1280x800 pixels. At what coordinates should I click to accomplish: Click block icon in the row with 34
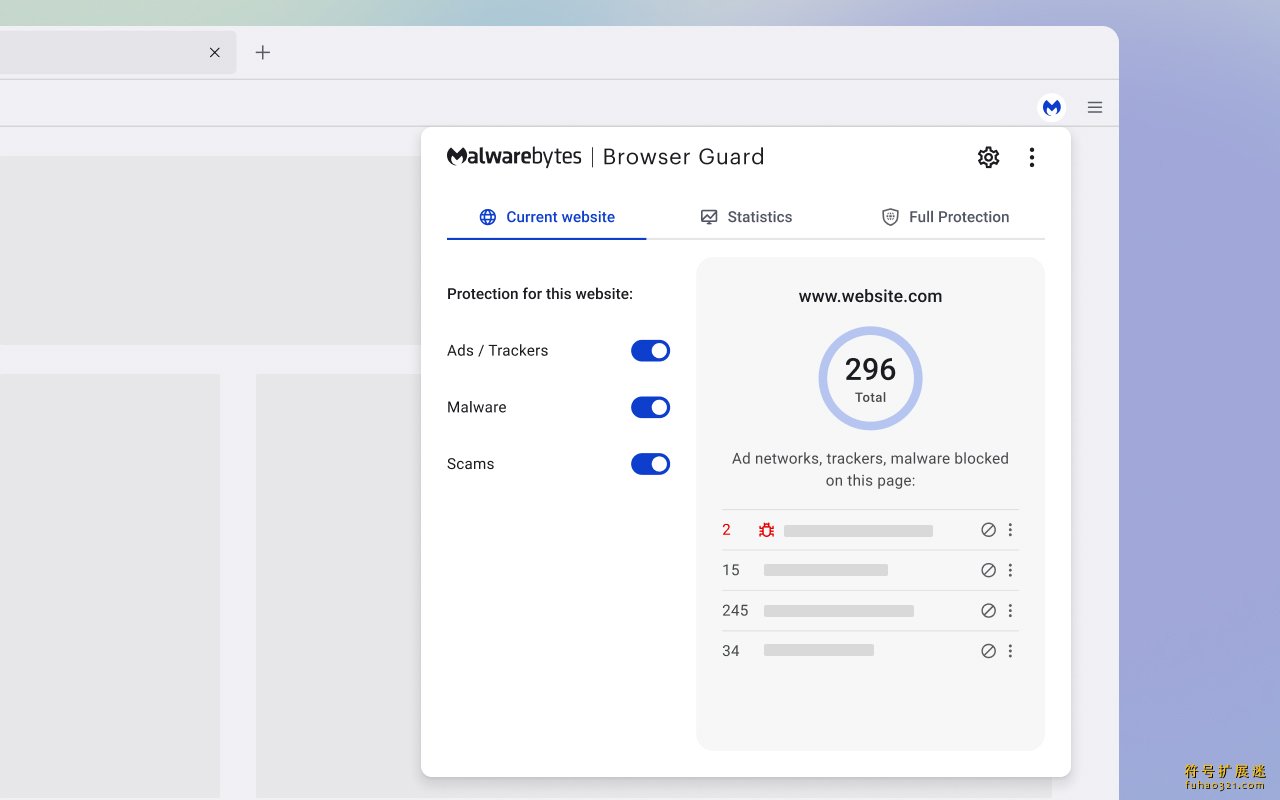[988, 651]
